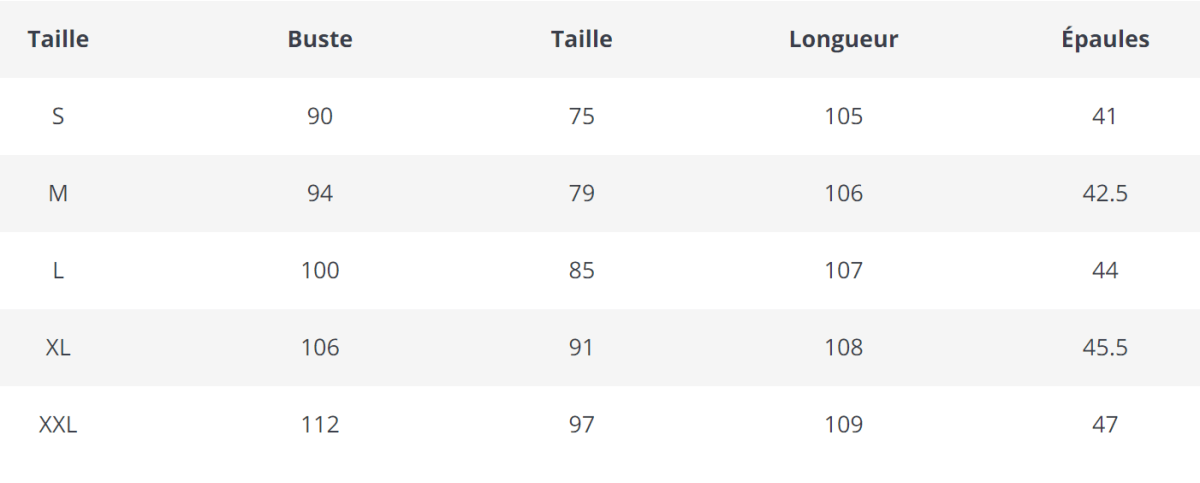This screenshot has height=483, width=1200.
Task: Click the Épaules column header
Action: pyautogui.click(x=1105, y=40)
